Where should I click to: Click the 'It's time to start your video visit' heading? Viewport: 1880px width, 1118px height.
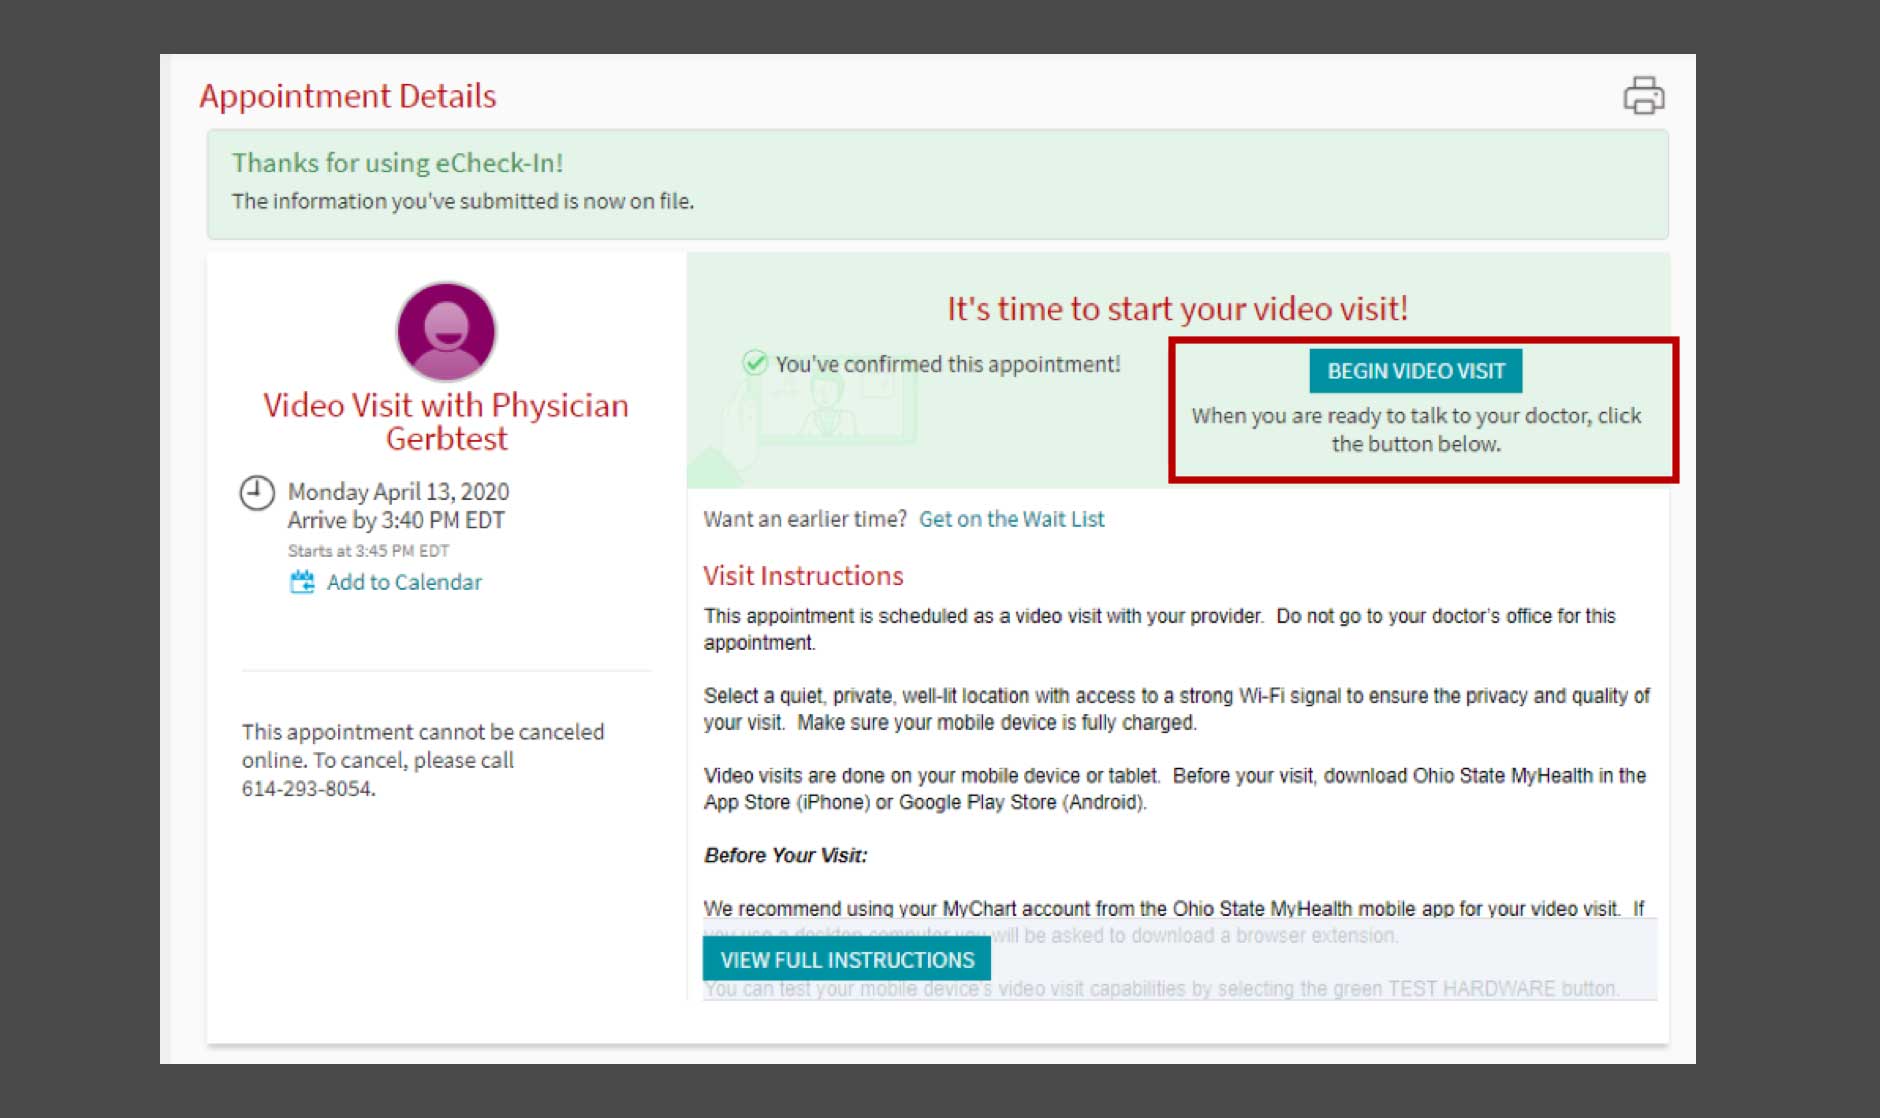coord(1177,309)
